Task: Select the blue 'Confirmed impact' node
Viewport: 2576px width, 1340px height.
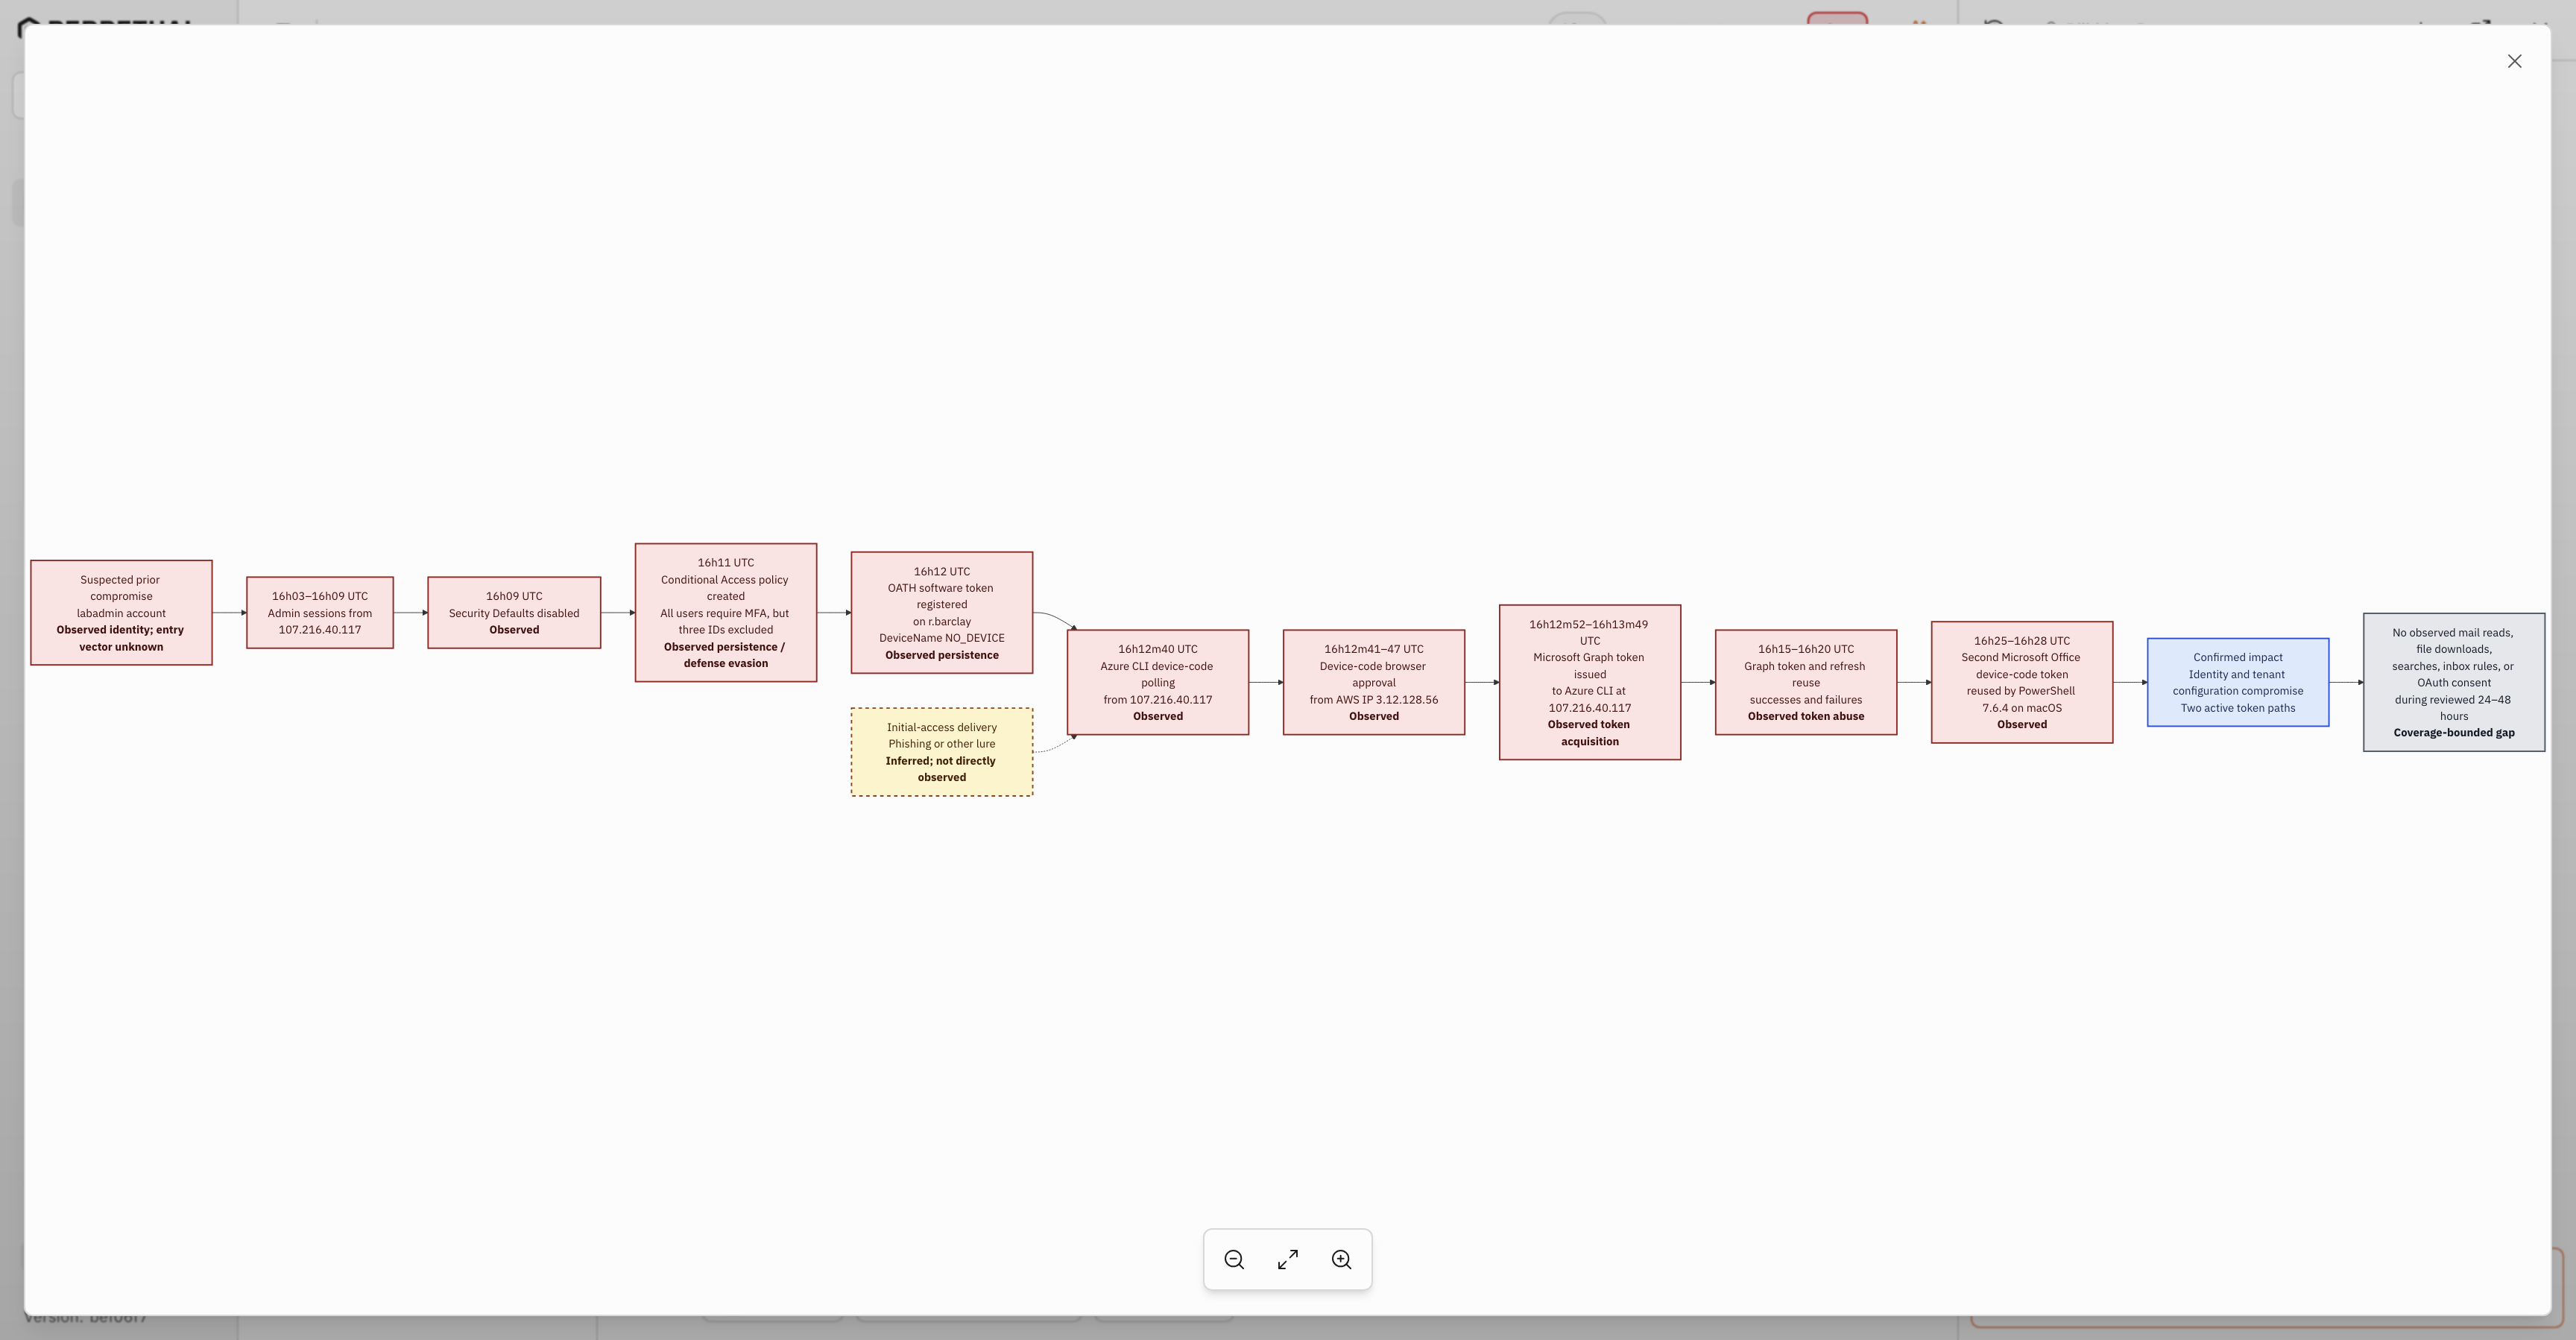Action: coord(2238,682)
